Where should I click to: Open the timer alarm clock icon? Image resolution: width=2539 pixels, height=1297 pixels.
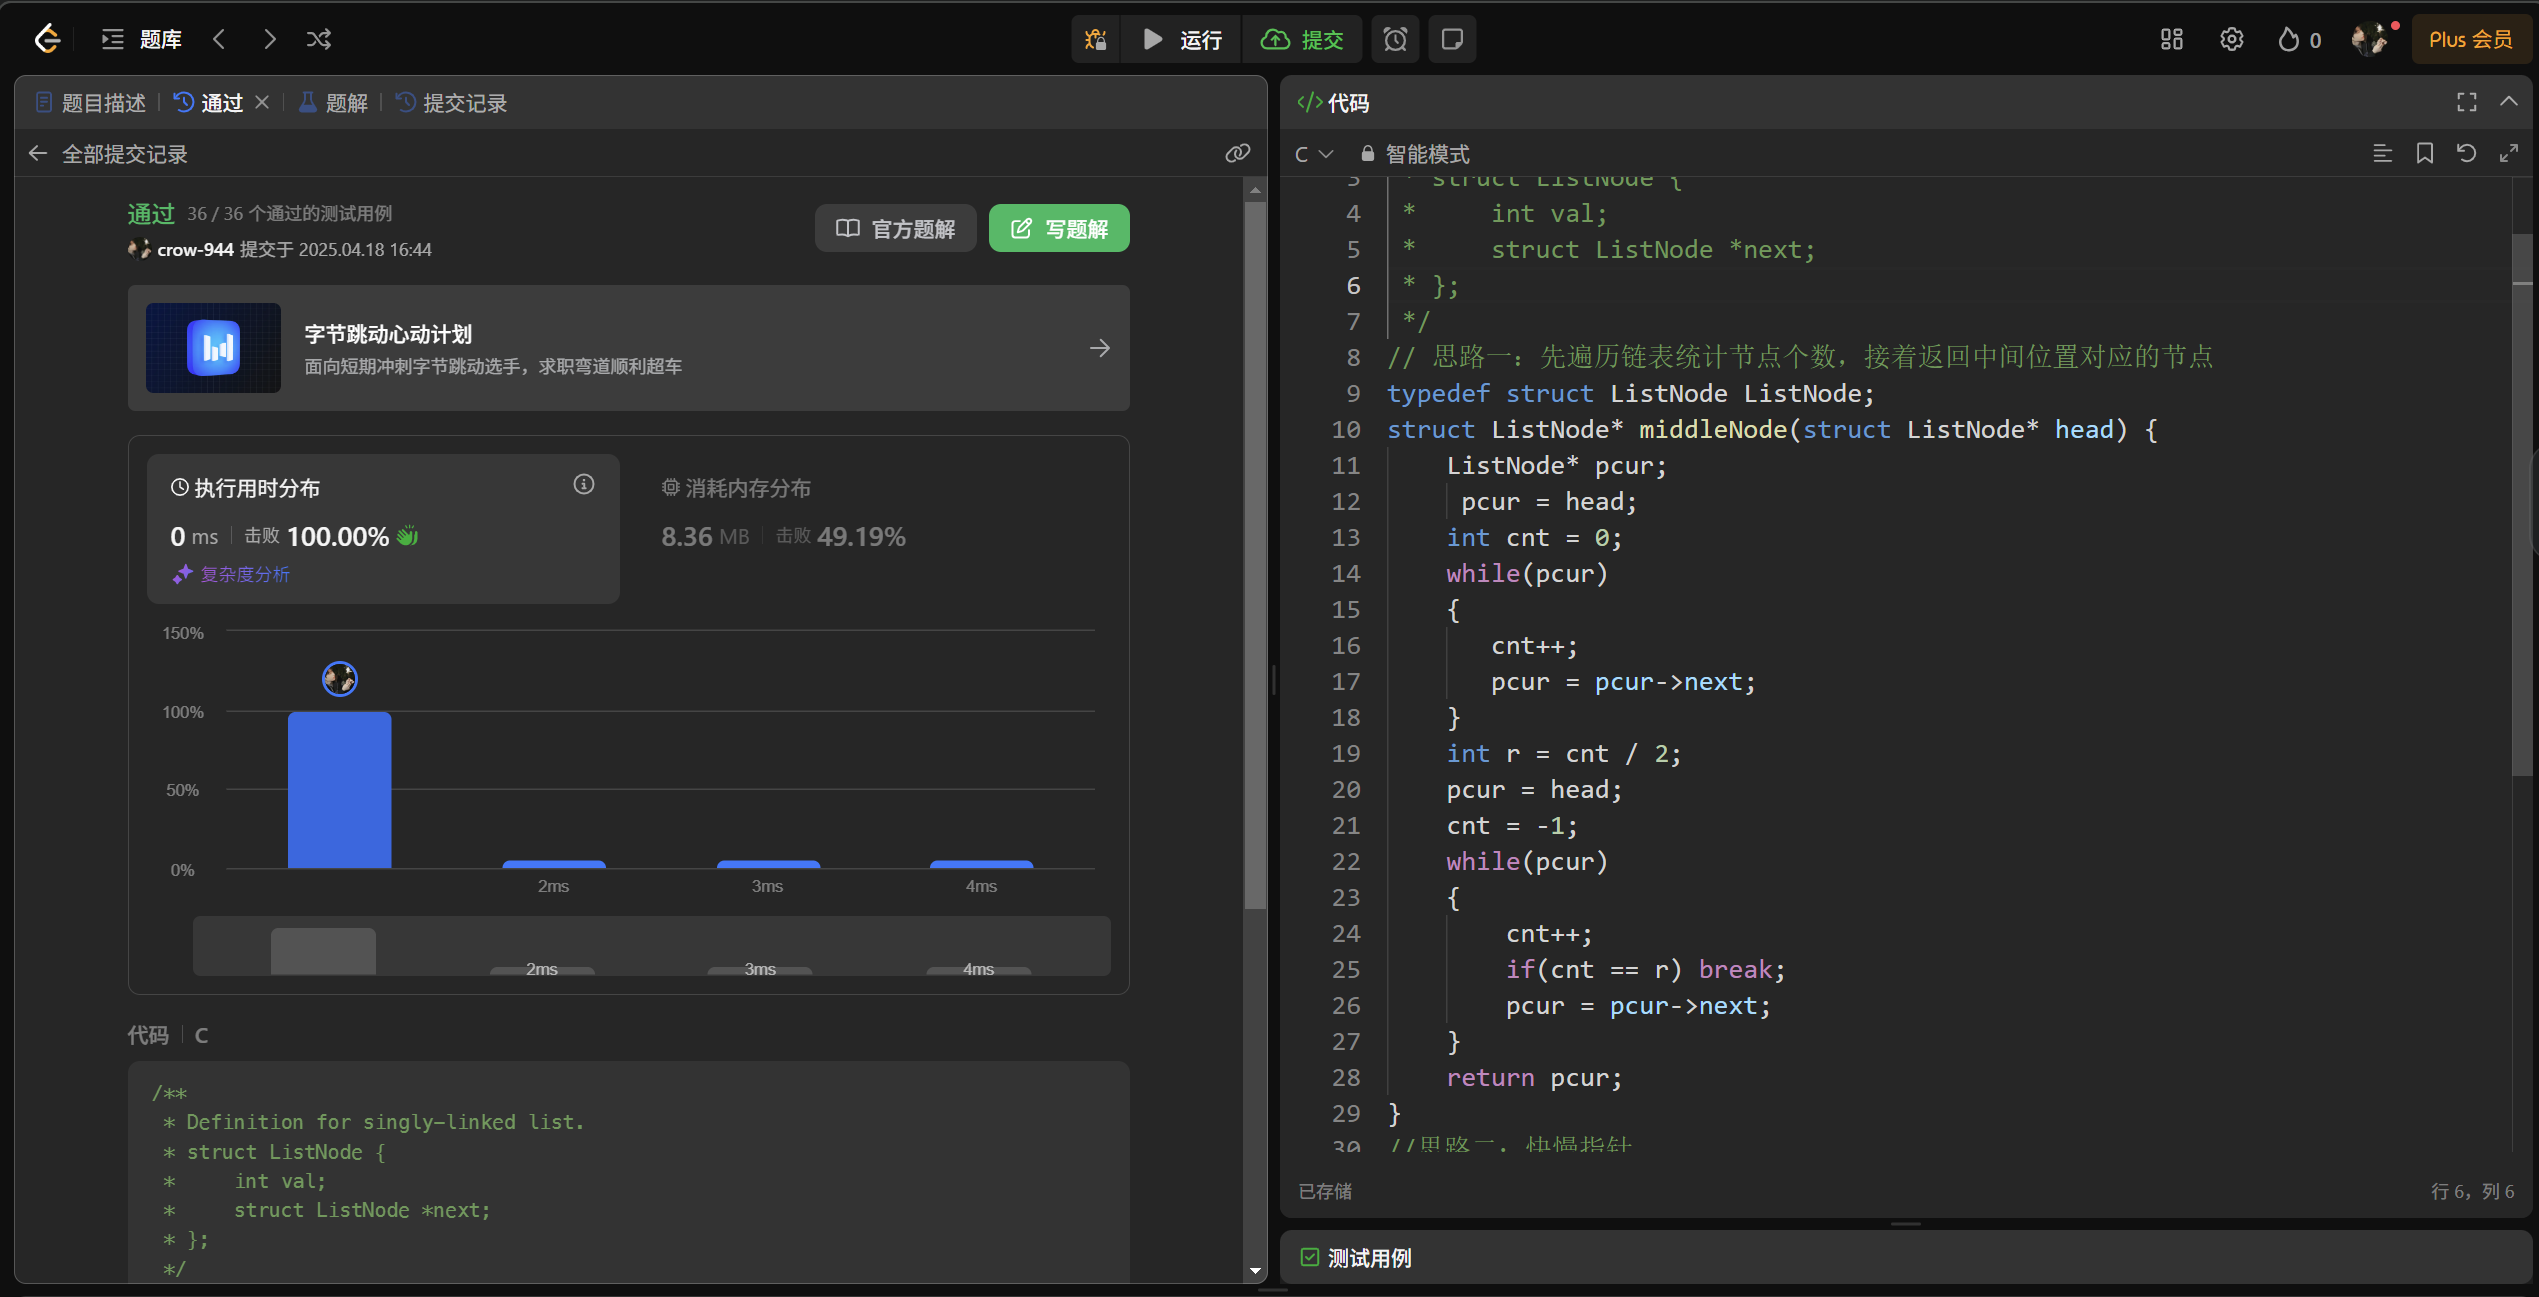pyautogui.click(x=1395, y=39)
